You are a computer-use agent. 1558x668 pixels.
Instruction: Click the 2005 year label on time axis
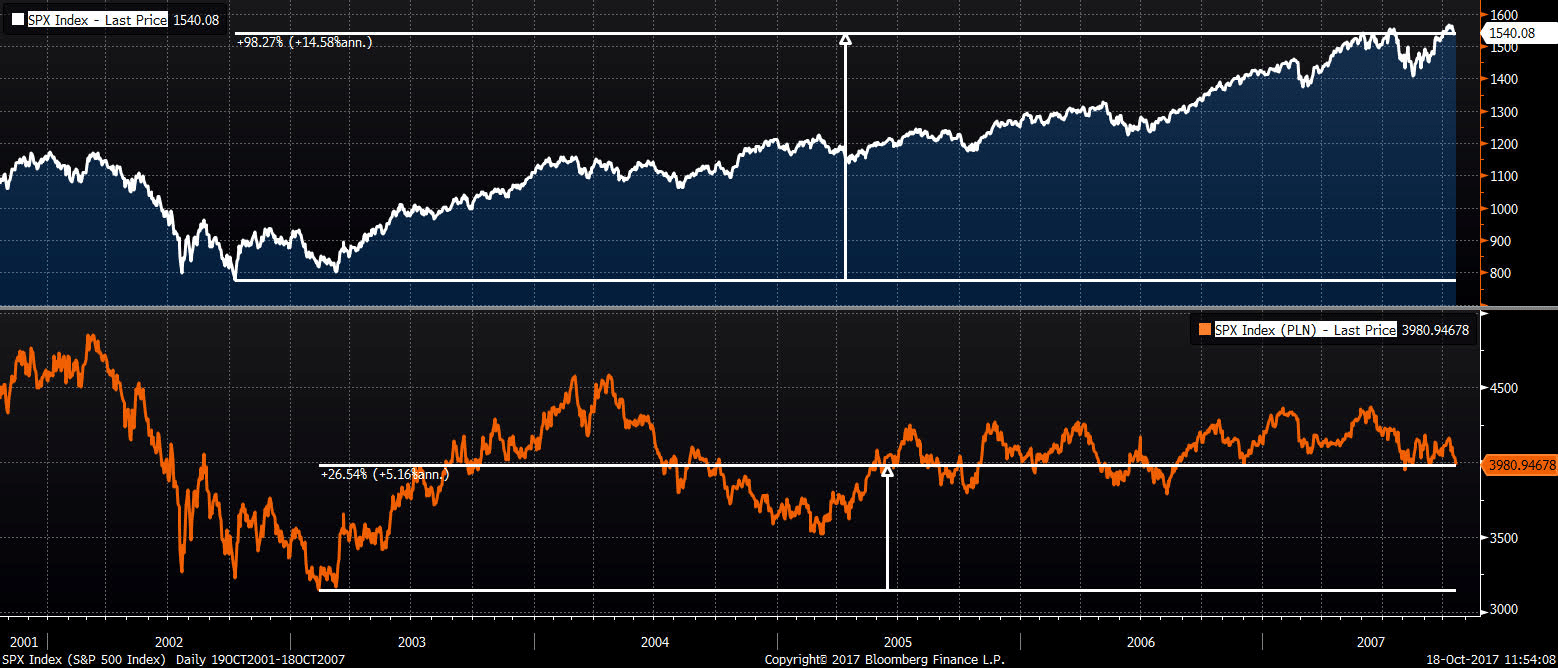click(x=898, y=641)
